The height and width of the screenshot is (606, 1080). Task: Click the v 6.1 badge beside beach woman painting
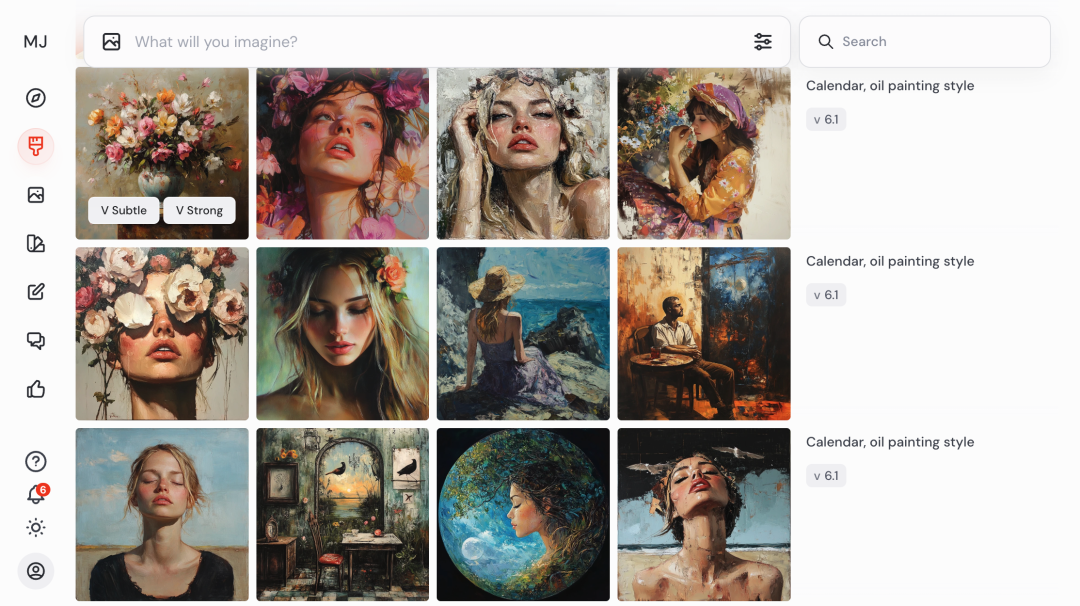click(x=826, y=476)
